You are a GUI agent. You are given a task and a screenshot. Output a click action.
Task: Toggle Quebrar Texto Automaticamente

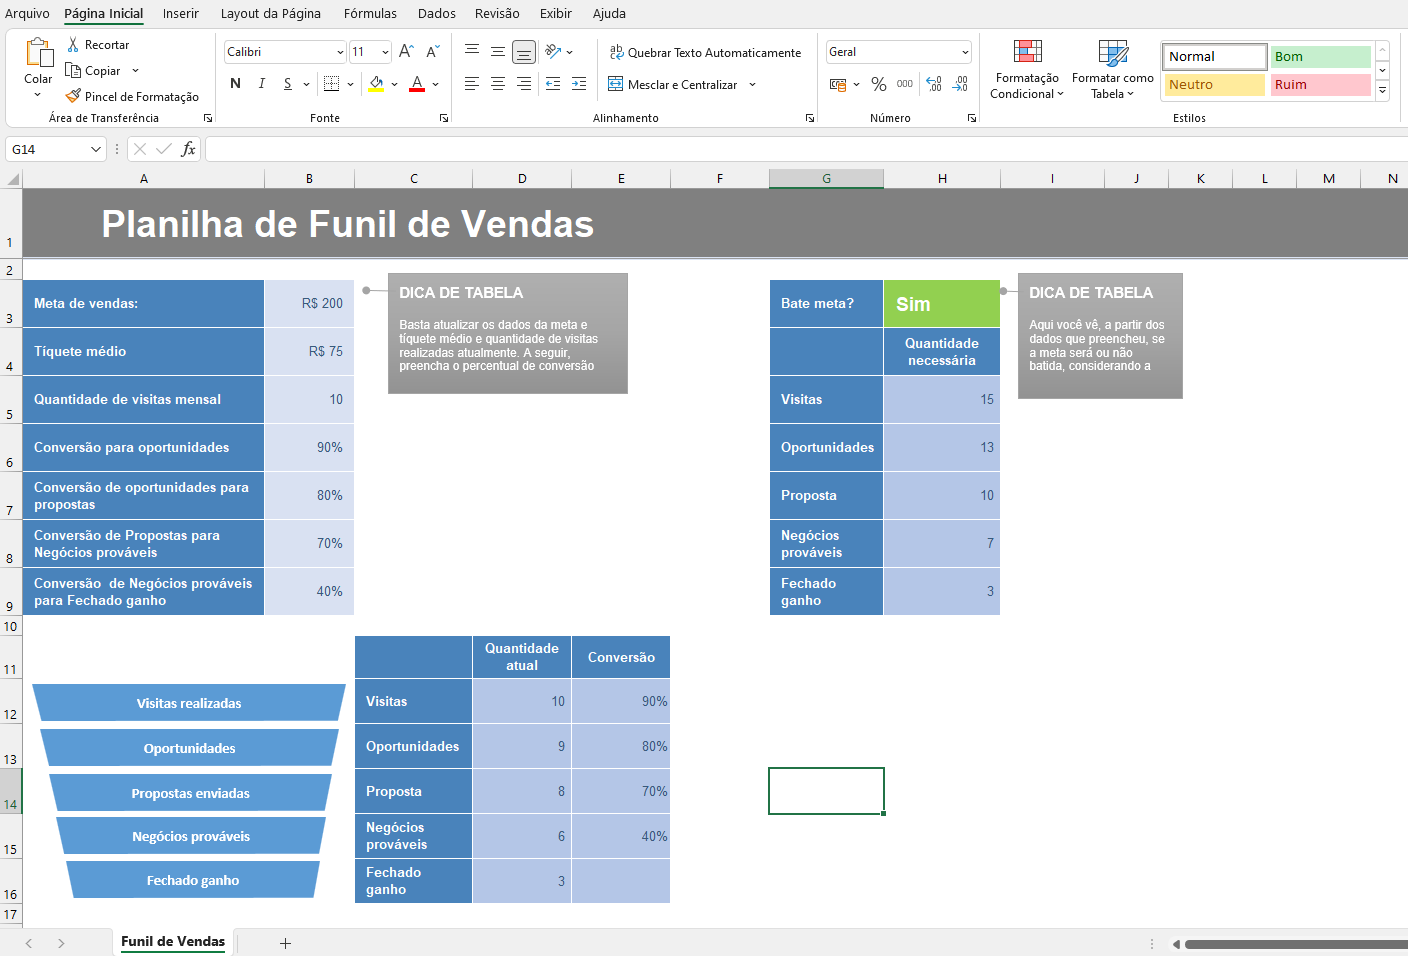[705, 53]
